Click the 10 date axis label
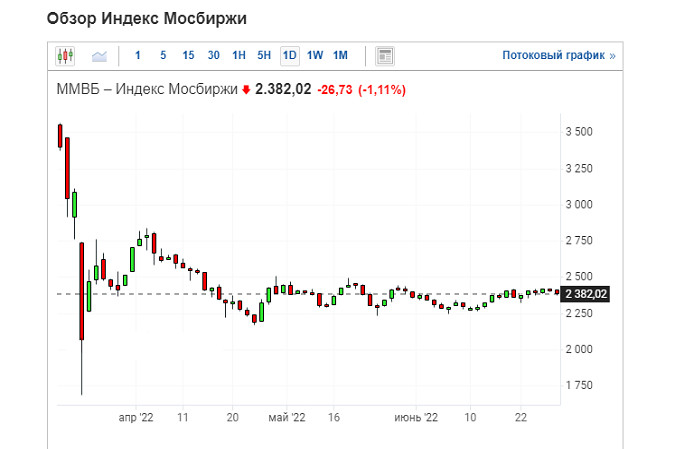The height and width of the screenshot is (449, 675). click(x=470, y=418)
